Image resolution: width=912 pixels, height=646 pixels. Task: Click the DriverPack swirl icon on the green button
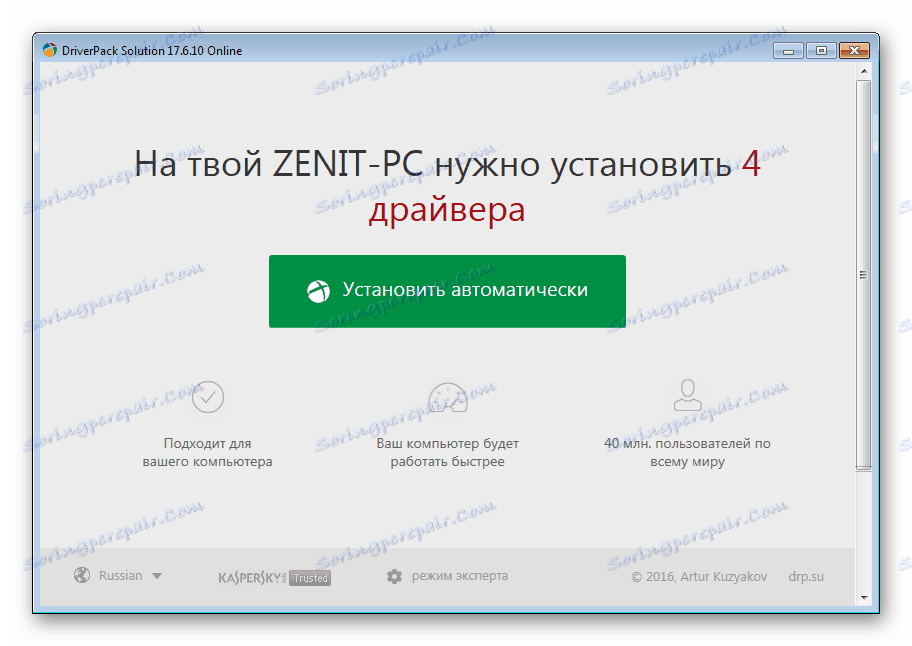tap(320, 291)
